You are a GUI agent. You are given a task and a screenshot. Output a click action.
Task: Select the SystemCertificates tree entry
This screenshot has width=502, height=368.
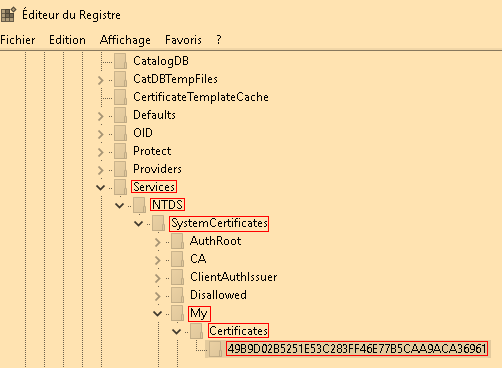click(219, 223)
